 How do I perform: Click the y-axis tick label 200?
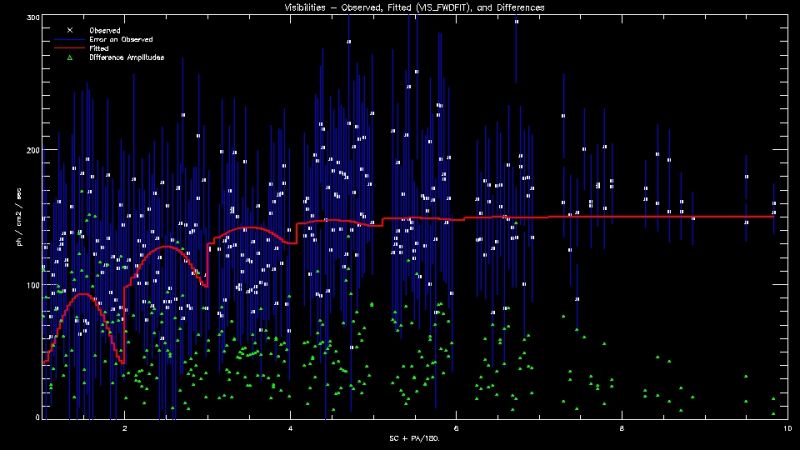(x=33, y=151)
